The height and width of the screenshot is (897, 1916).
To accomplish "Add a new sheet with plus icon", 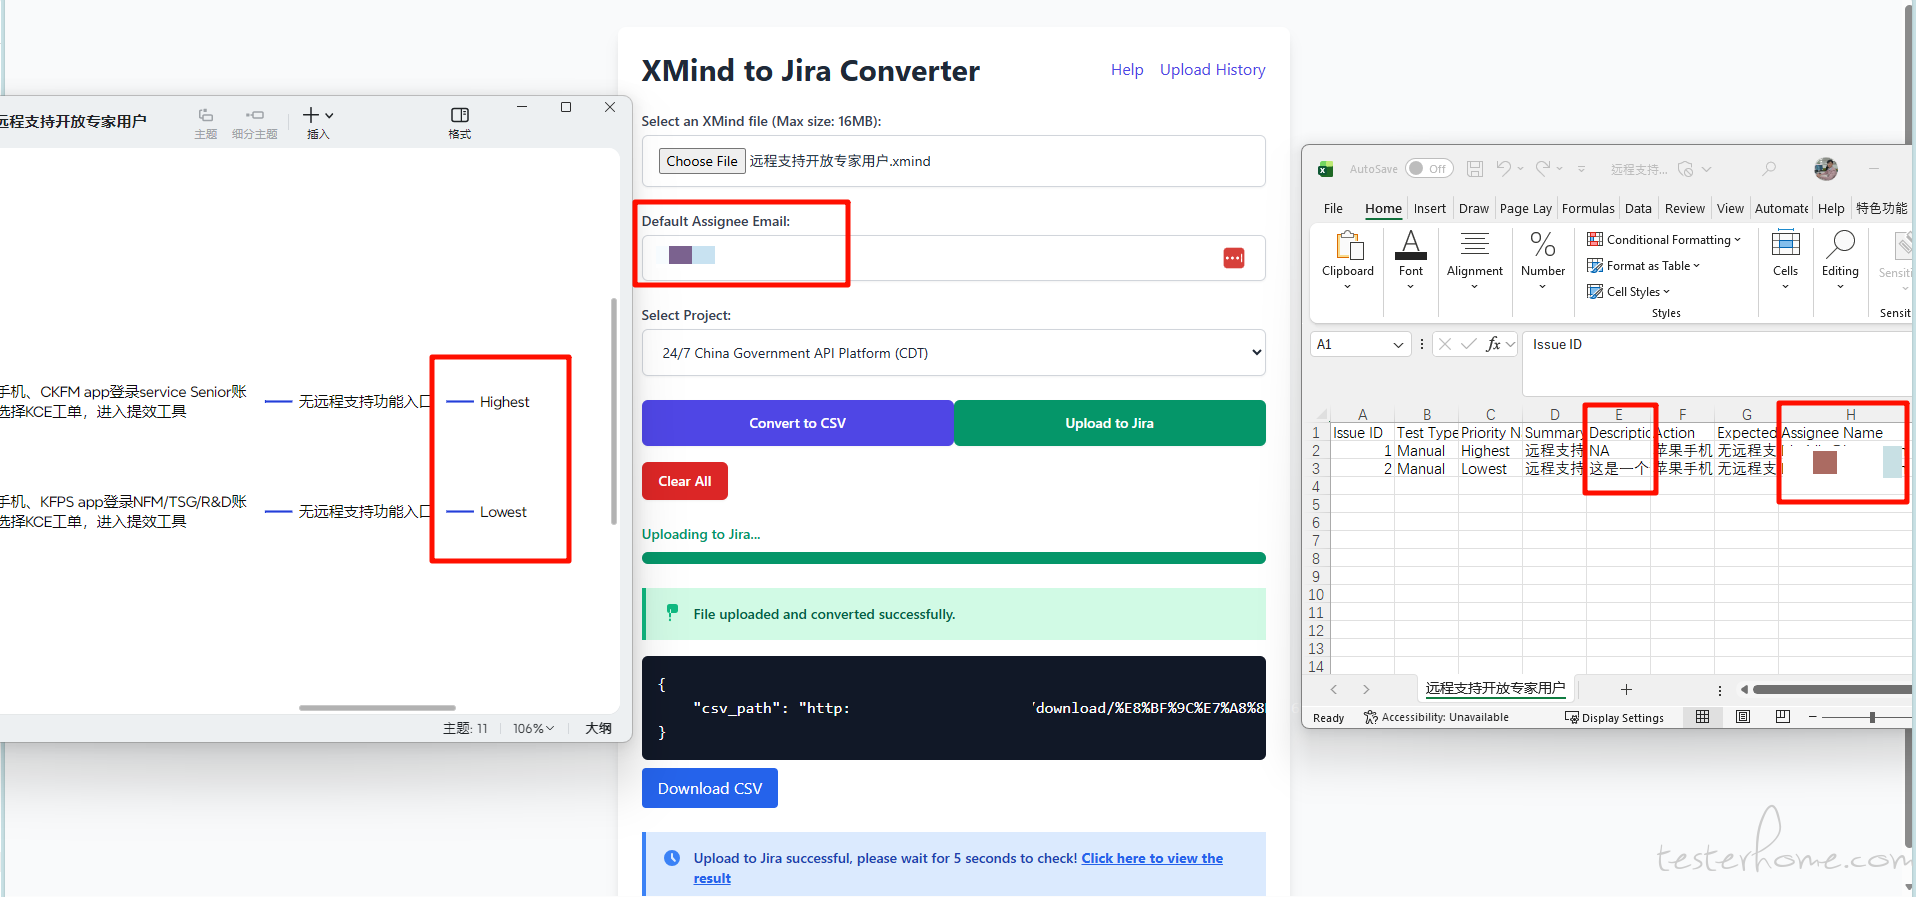I will tap(1626, 689).
